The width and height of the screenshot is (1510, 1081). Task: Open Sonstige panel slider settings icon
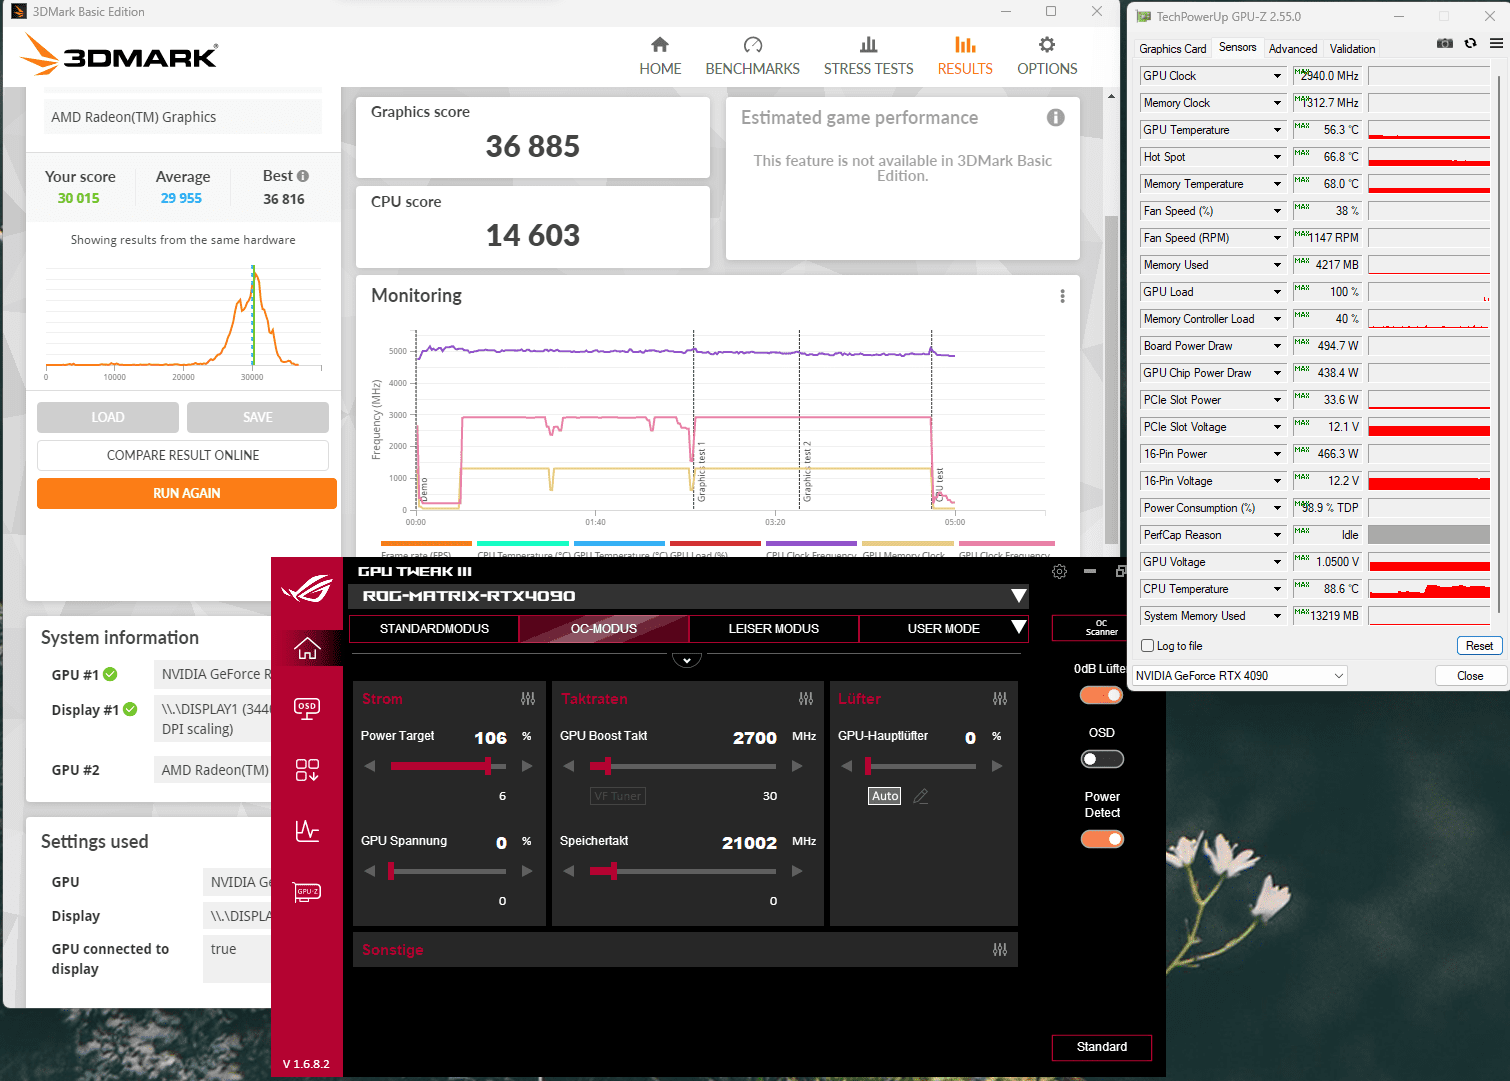coord(1000,949)
